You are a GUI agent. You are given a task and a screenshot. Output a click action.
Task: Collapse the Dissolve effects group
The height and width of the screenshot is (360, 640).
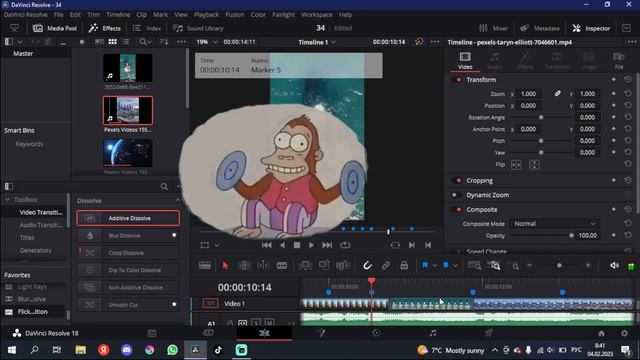[x=178, y=200]
